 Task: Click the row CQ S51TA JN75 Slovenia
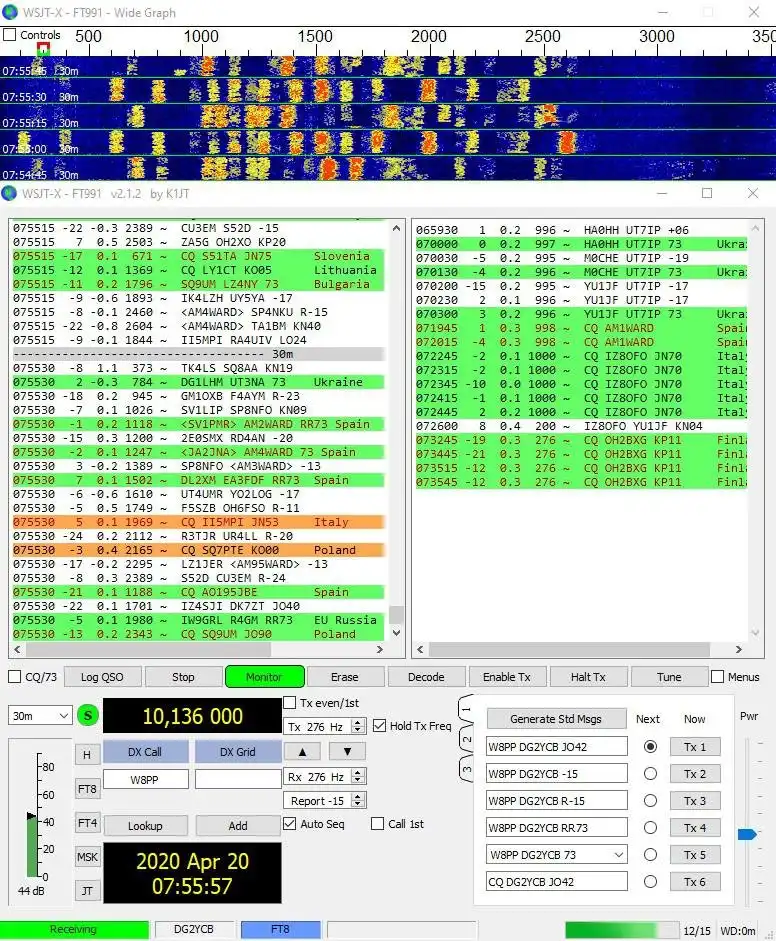pos(198,256)
